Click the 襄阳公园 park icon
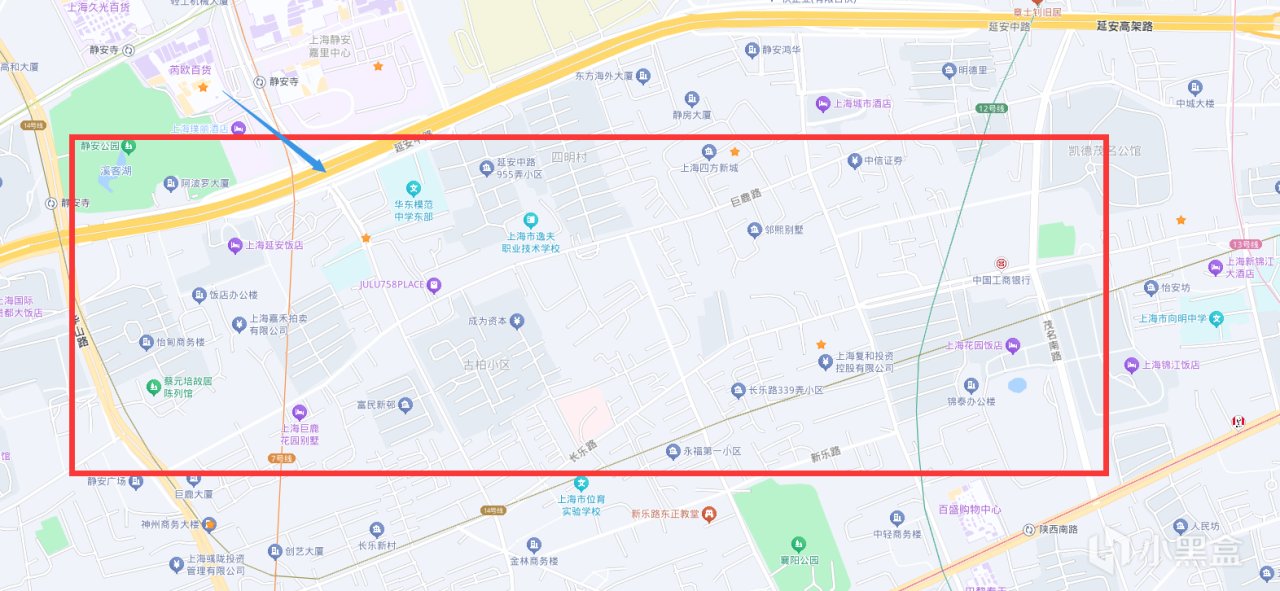 tap(798, 544)
